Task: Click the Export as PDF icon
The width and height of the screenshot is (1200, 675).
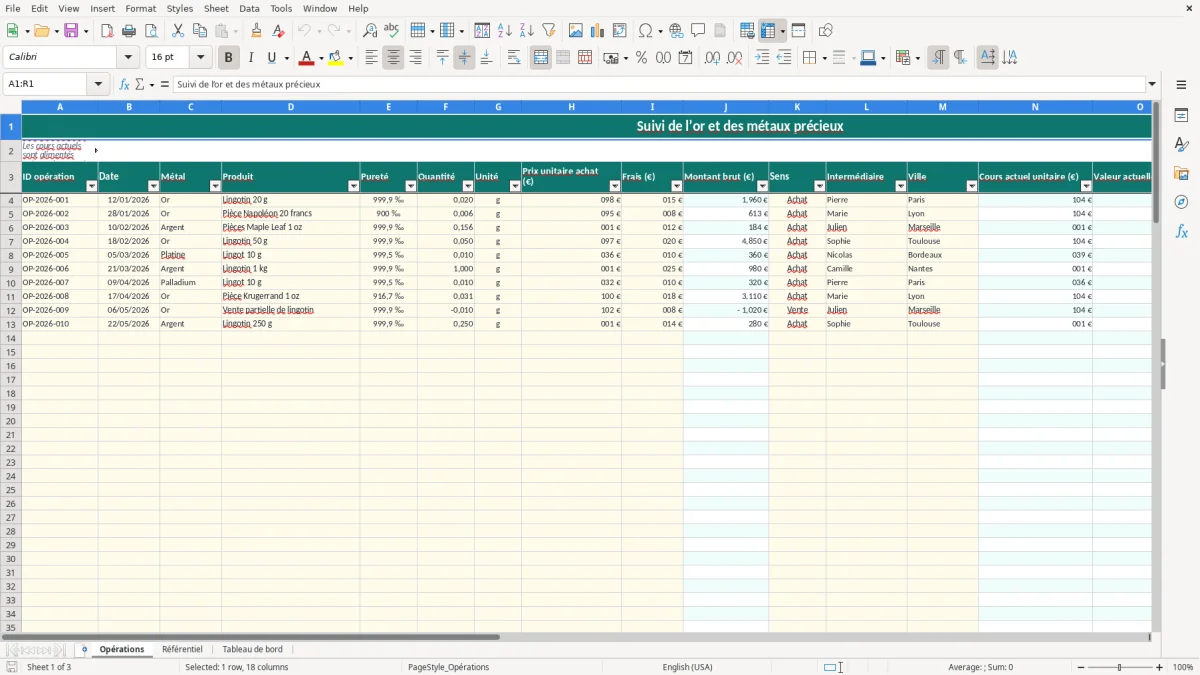Action: [x=107, y=31]
